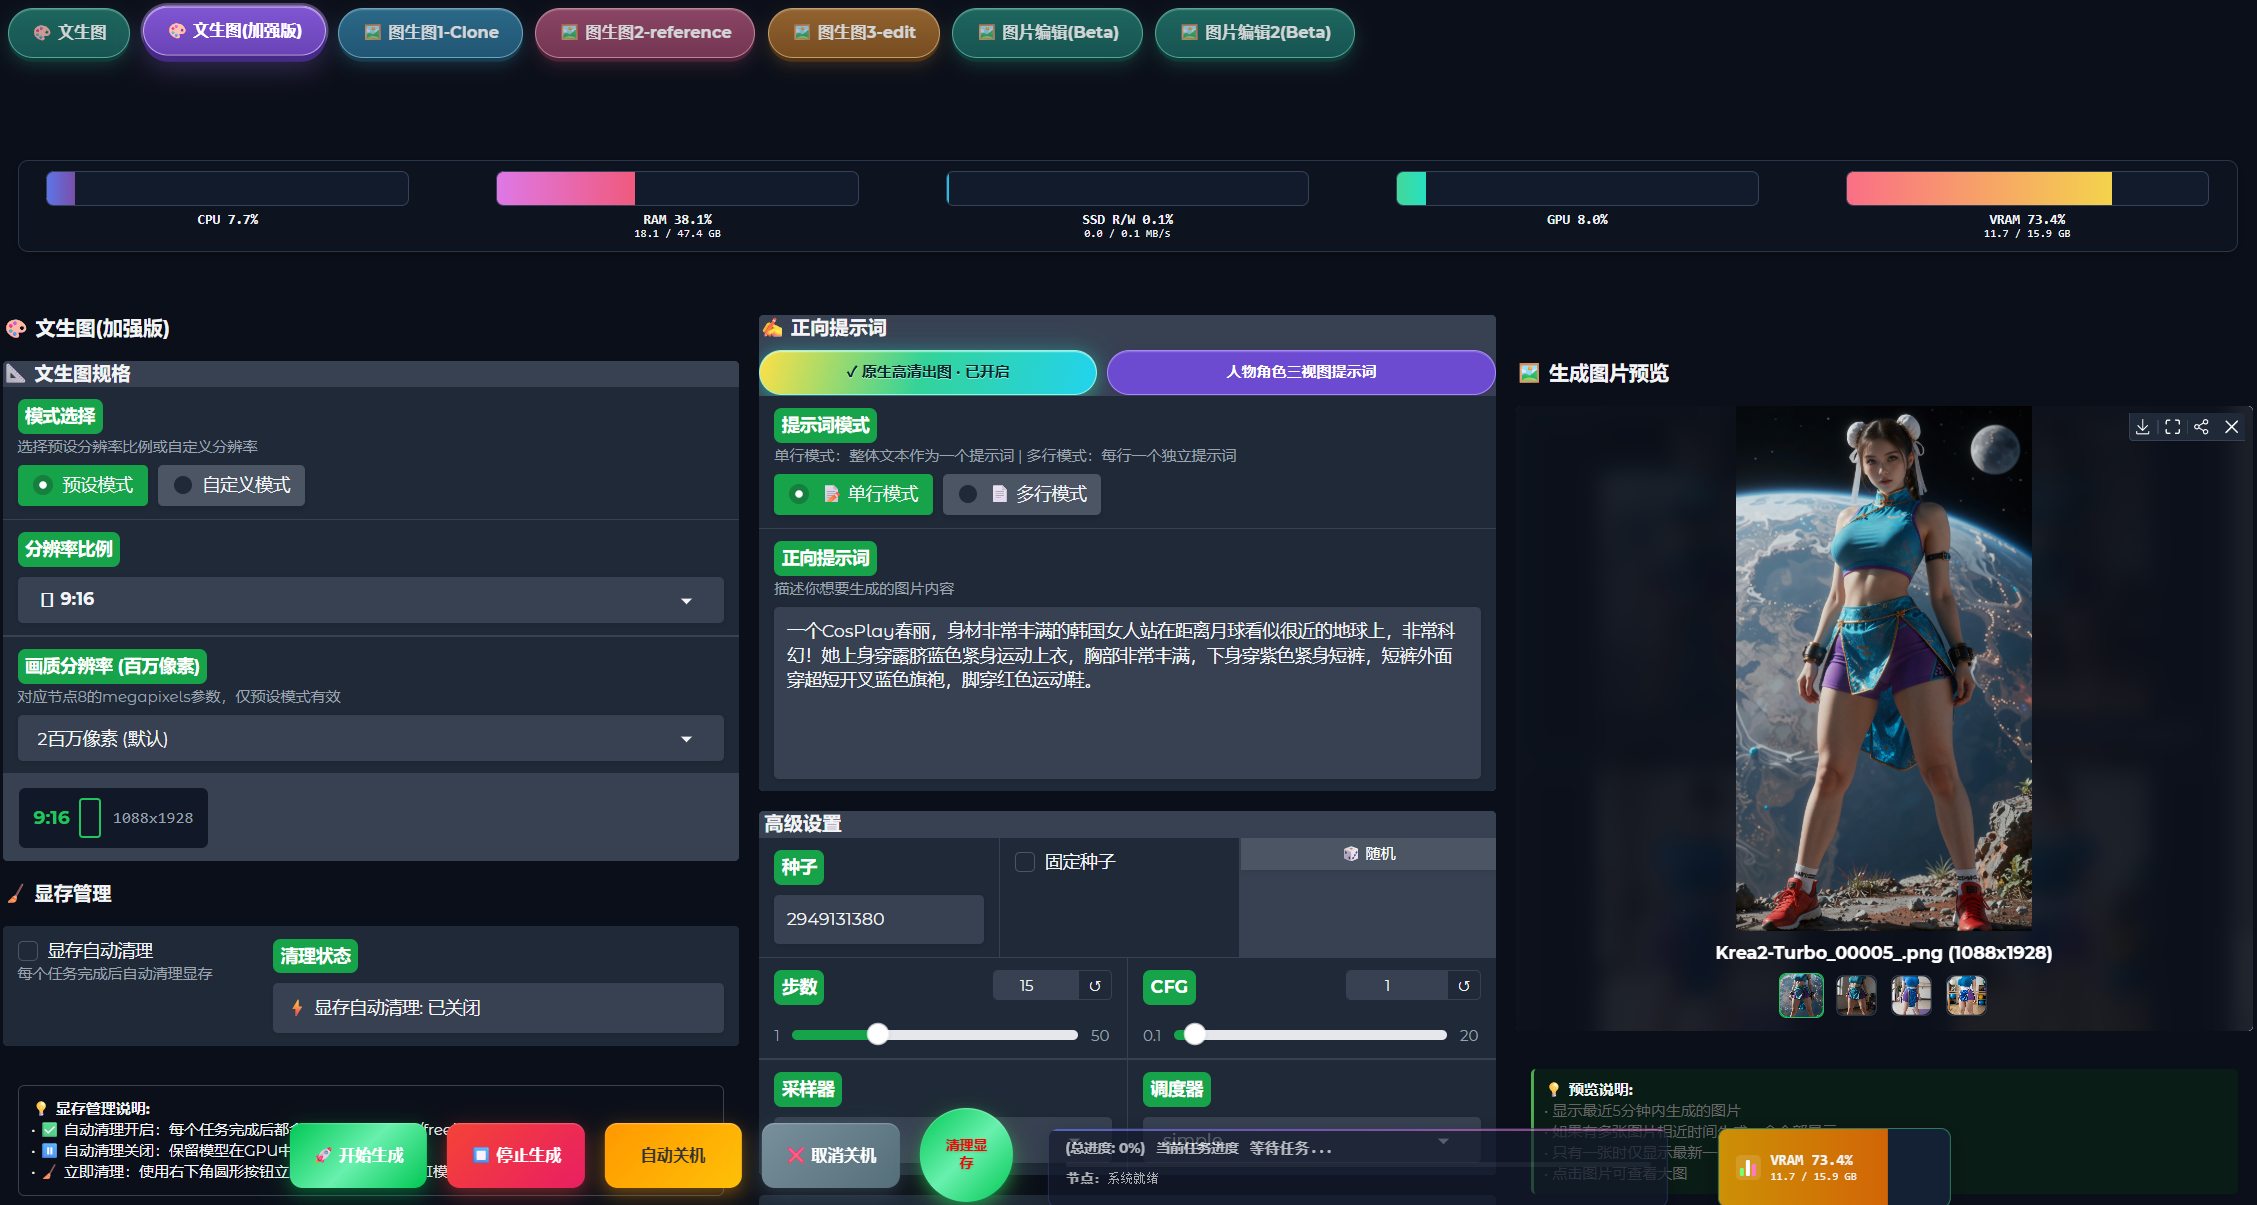Select 单行模式 prompt mode

coord(853,494)
